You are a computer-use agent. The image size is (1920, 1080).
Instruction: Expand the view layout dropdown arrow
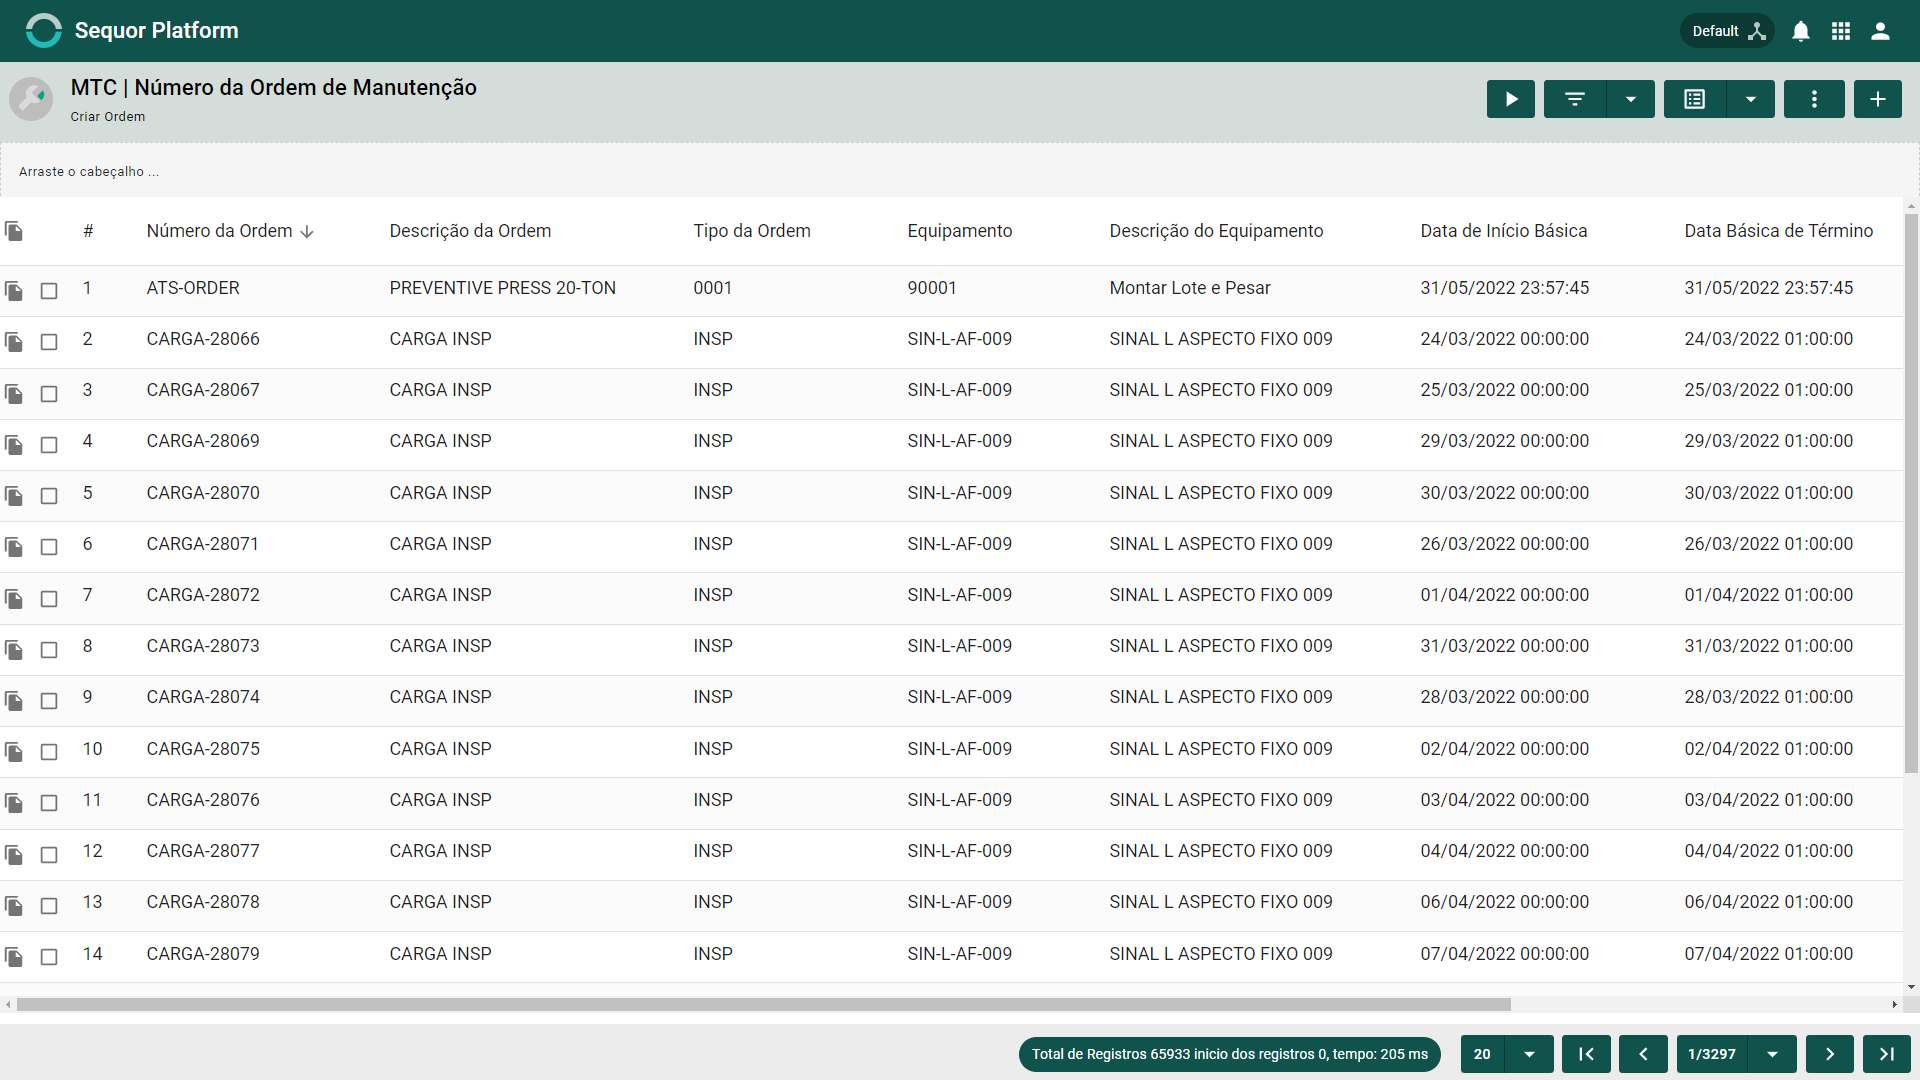pyautogui.click(x=1751, y=99)
